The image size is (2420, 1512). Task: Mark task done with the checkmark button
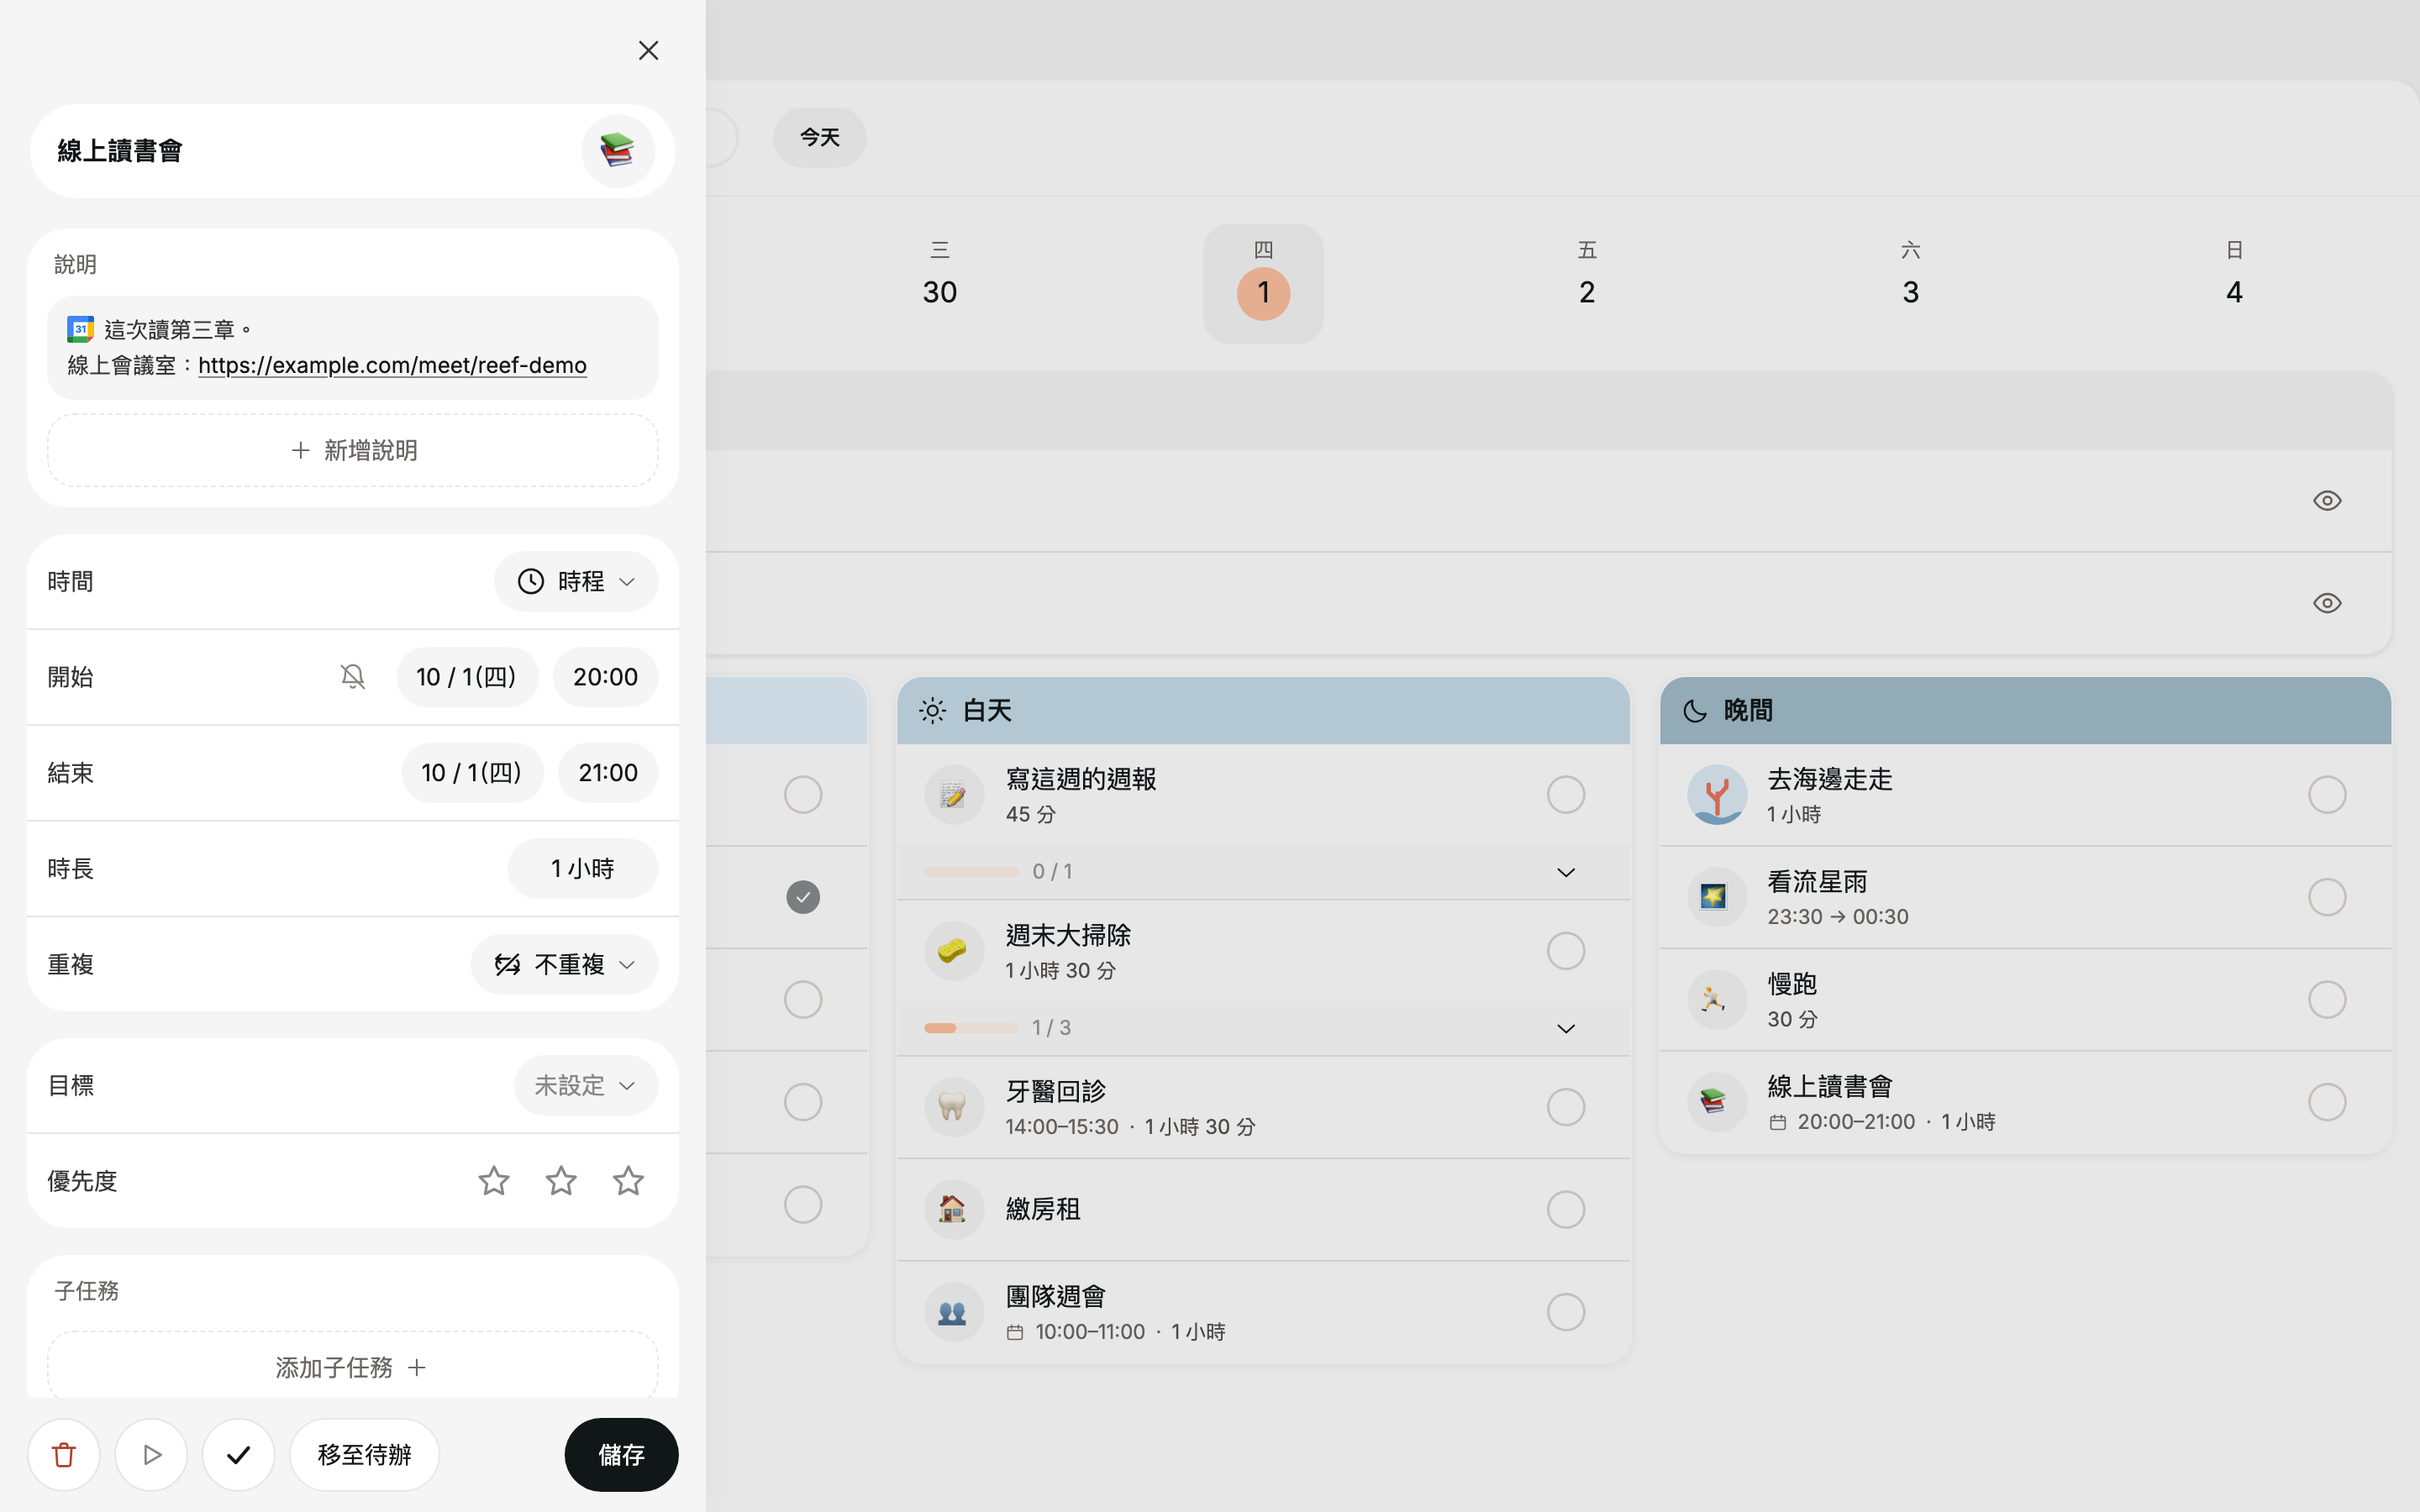238,1455
